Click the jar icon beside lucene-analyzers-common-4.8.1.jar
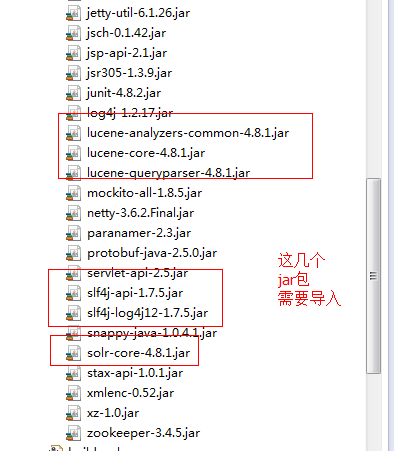 point(73,133)
